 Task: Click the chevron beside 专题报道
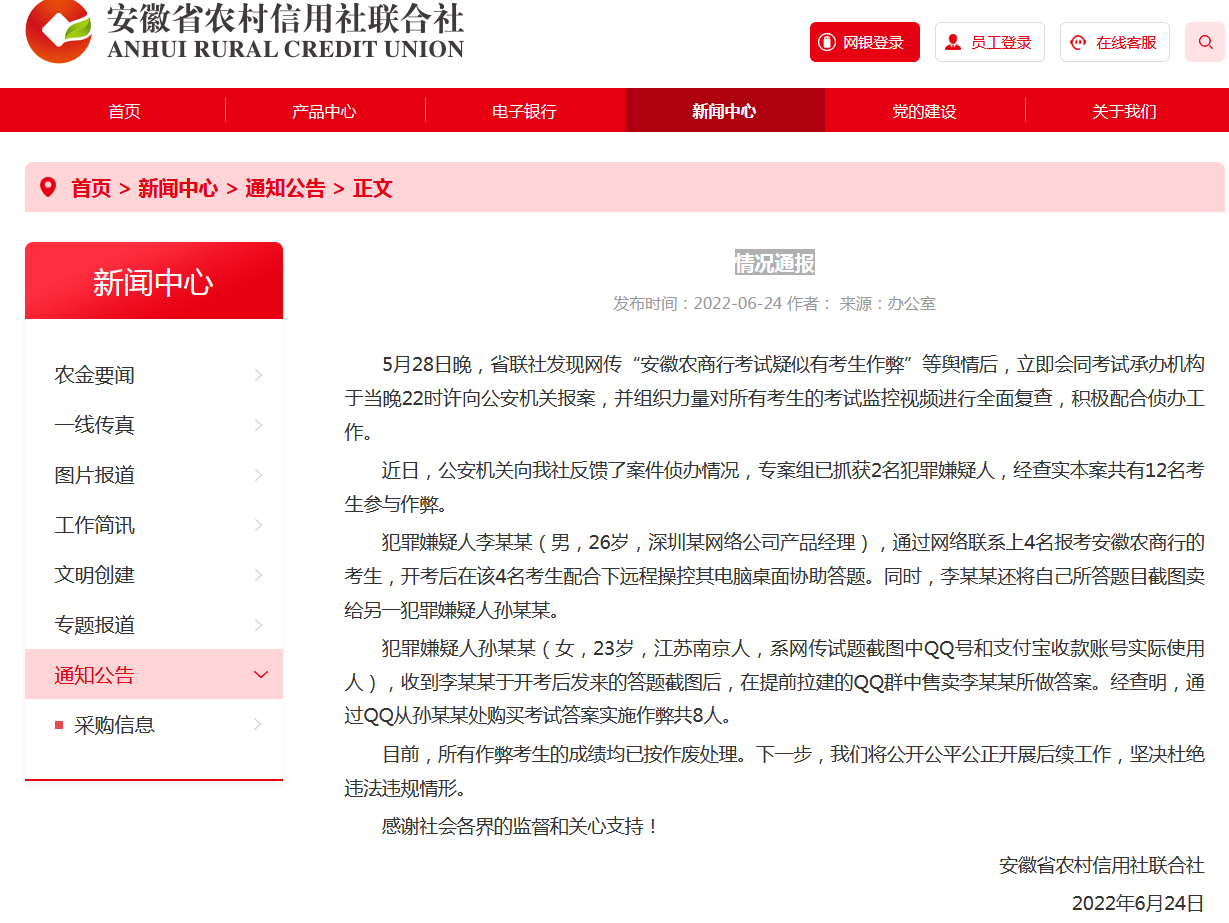tap(259, 625)
